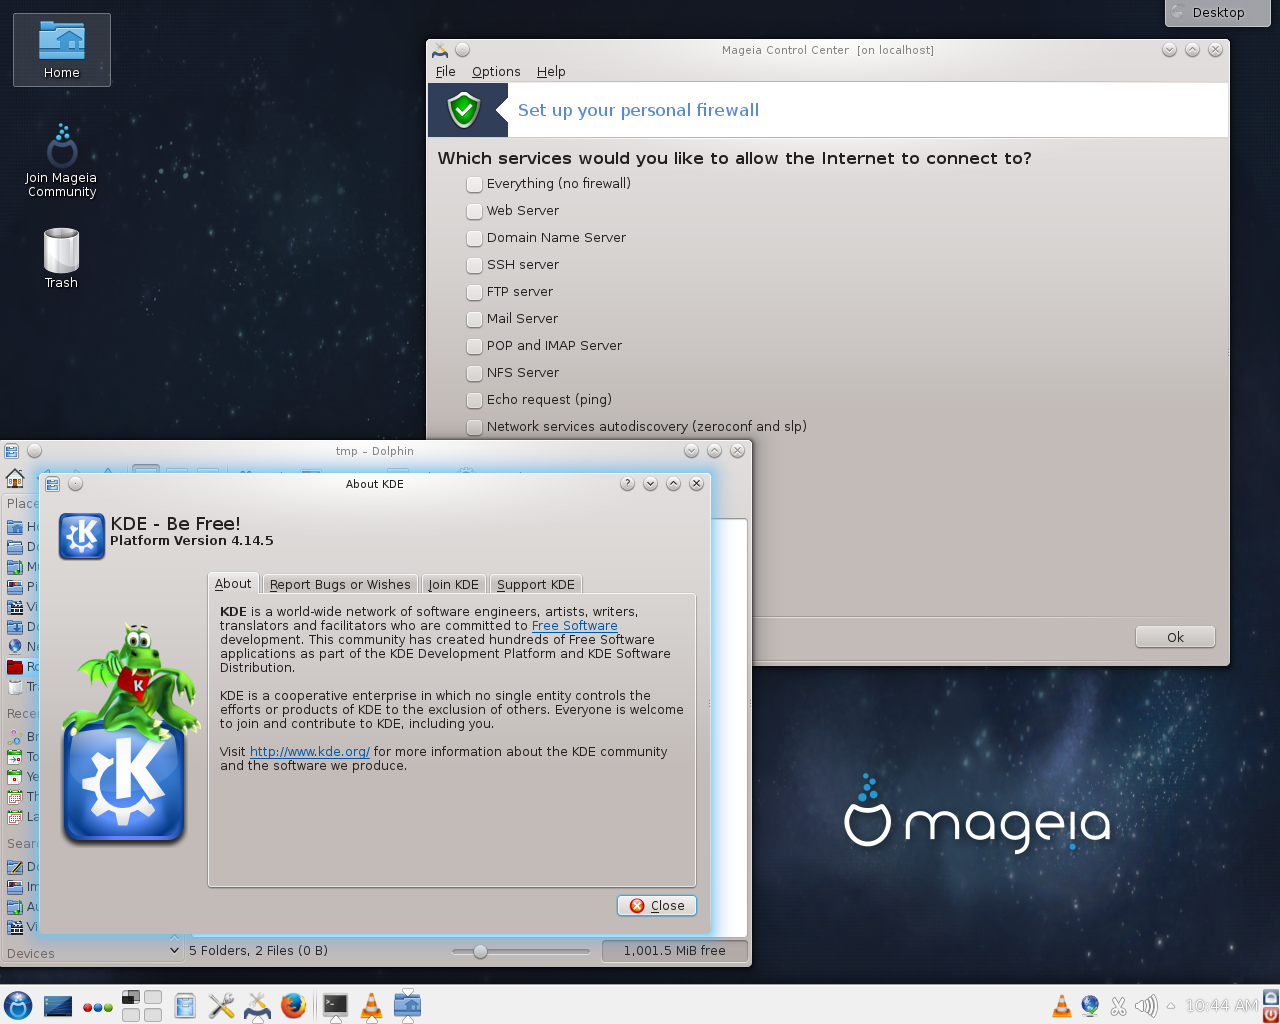Switch to the terminal task in the taskbar
Image resolution: width=1280 pixels, height=1024 pixels.
(x=335, y=1005)
